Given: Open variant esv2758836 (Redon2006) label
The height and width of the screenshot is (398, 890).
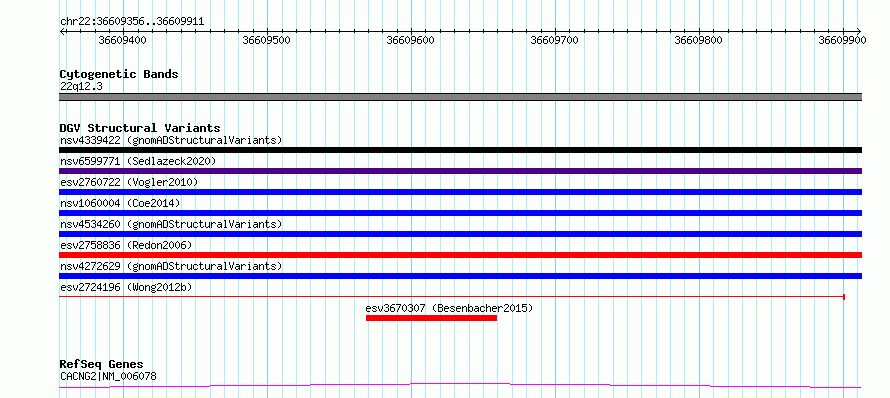Looking at the screenshot, I should tap(126, 245).
